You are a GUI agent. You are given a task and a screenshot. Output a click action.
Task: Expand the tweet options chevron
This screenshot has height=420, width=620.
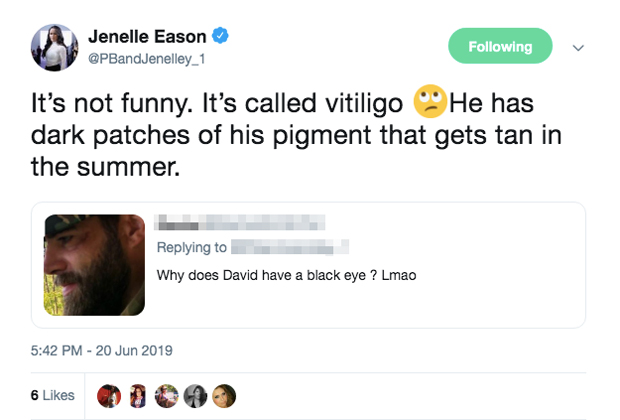(577, 47)
